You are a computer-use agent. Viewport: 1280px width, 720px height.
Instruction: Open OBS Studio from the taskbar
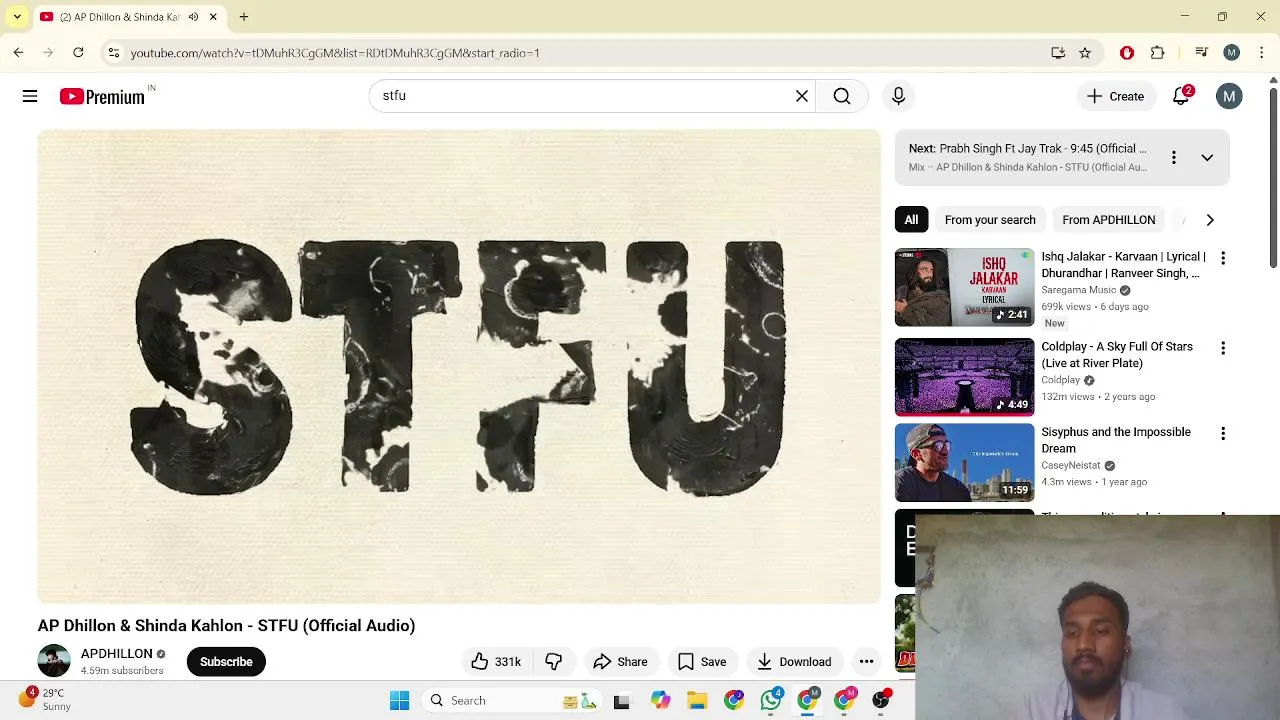(x=880, y=700)
